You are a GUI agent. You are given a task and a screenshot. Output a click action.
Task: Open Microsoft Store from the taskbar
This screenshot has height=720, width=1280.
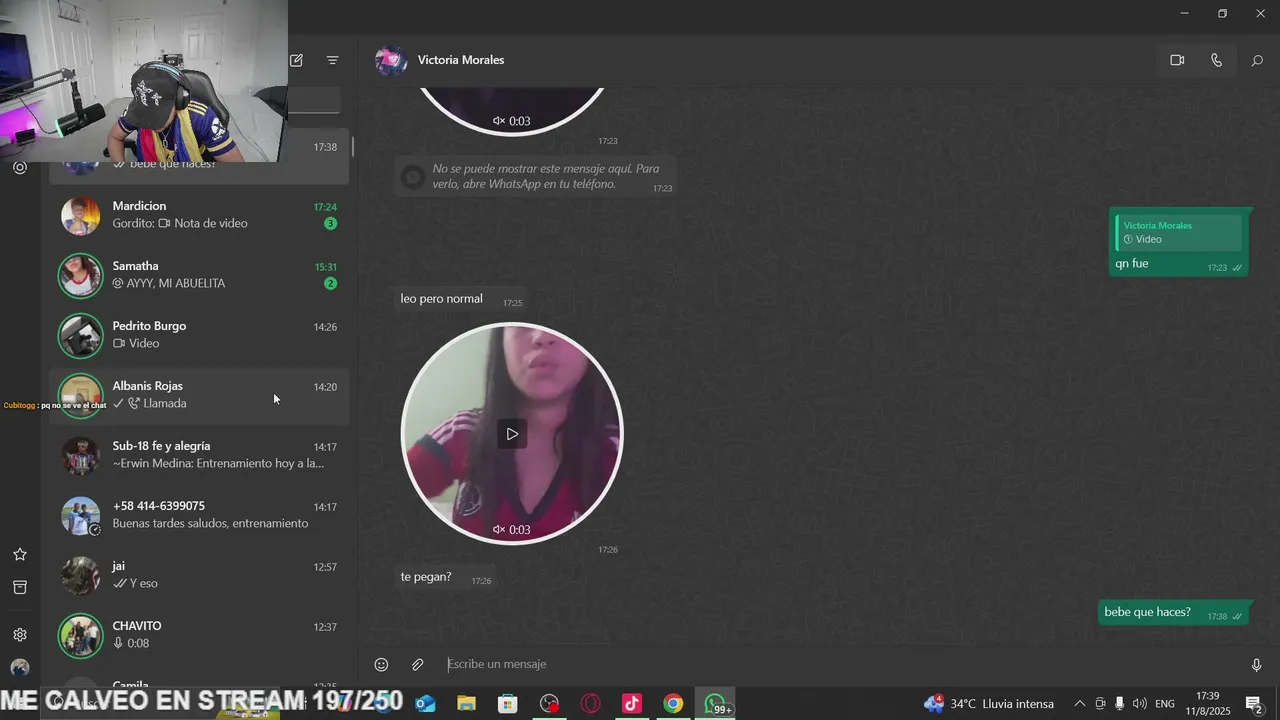508,704
